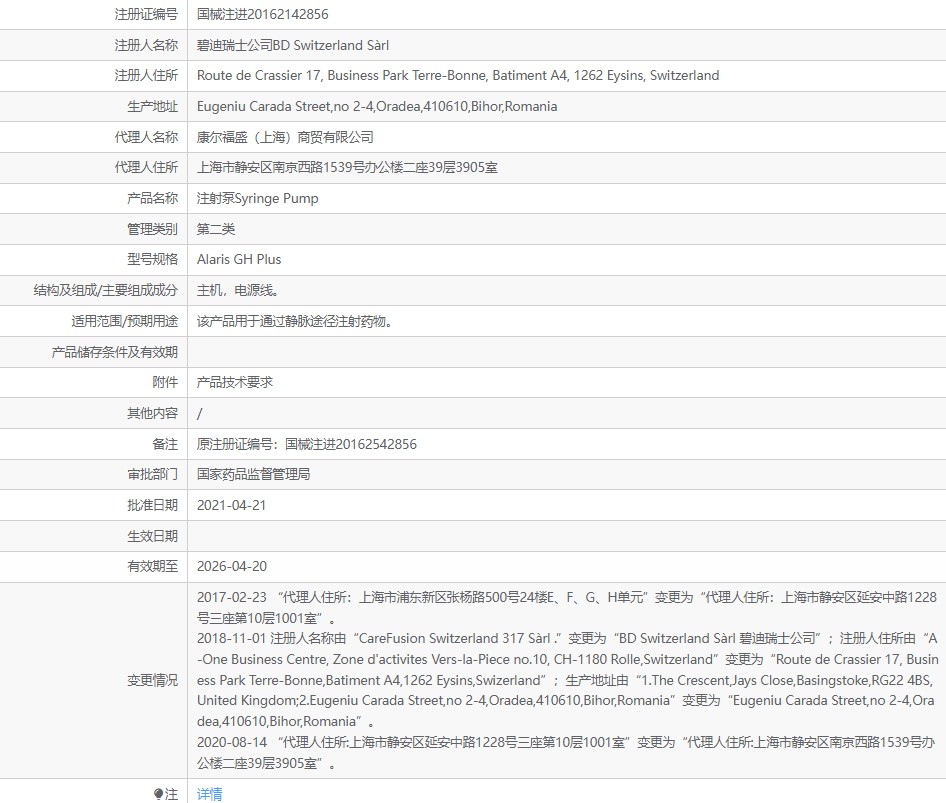Click the value 第二类
The image size is (946, 803).
[x=216, y=229]
